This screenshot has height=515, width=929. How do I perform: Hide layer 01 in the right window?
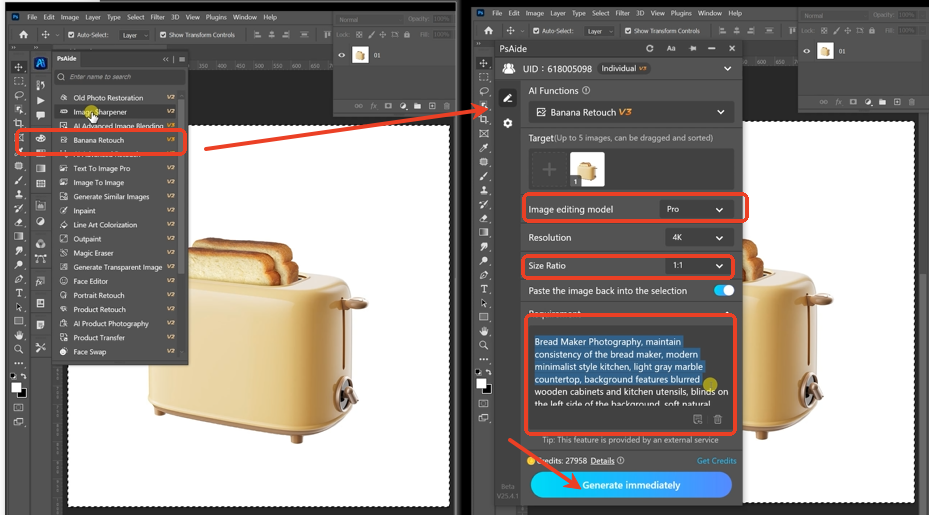806,51
